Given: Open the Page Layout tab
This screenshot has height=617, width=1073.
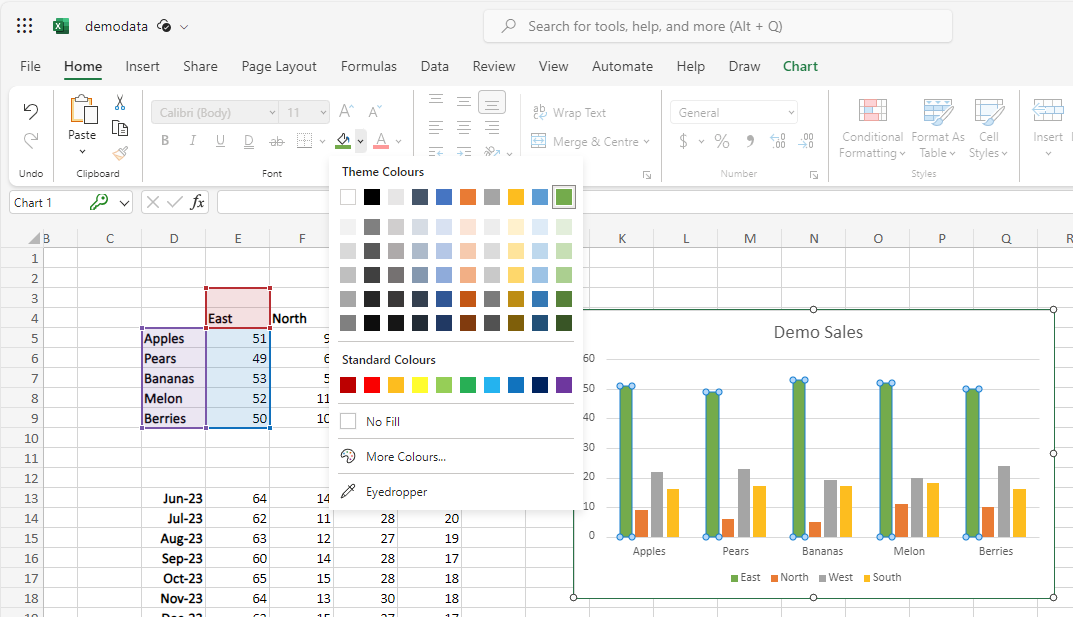Looking at the screenshot, I should click(279, 66).
